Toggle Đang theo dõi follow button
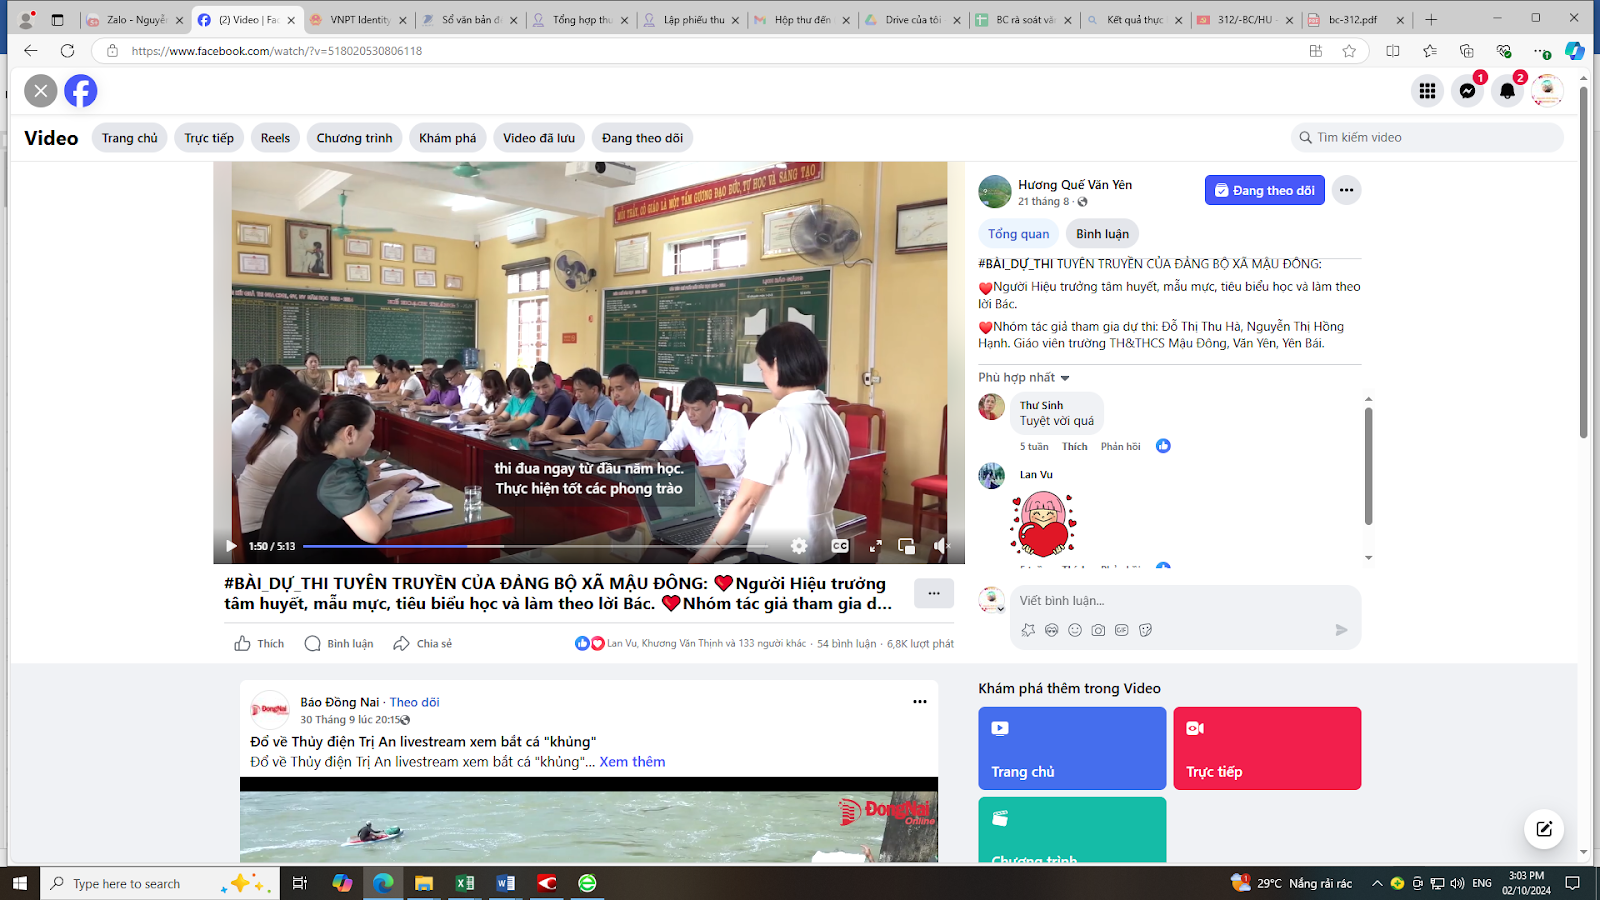Viewport: 1600px width, 900px height. point(1264,190)
